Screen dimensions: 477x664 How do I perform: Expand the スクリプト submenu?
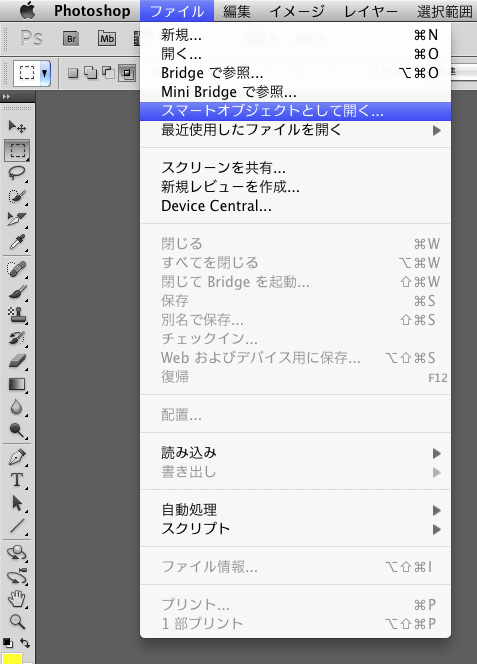point(295,529)
